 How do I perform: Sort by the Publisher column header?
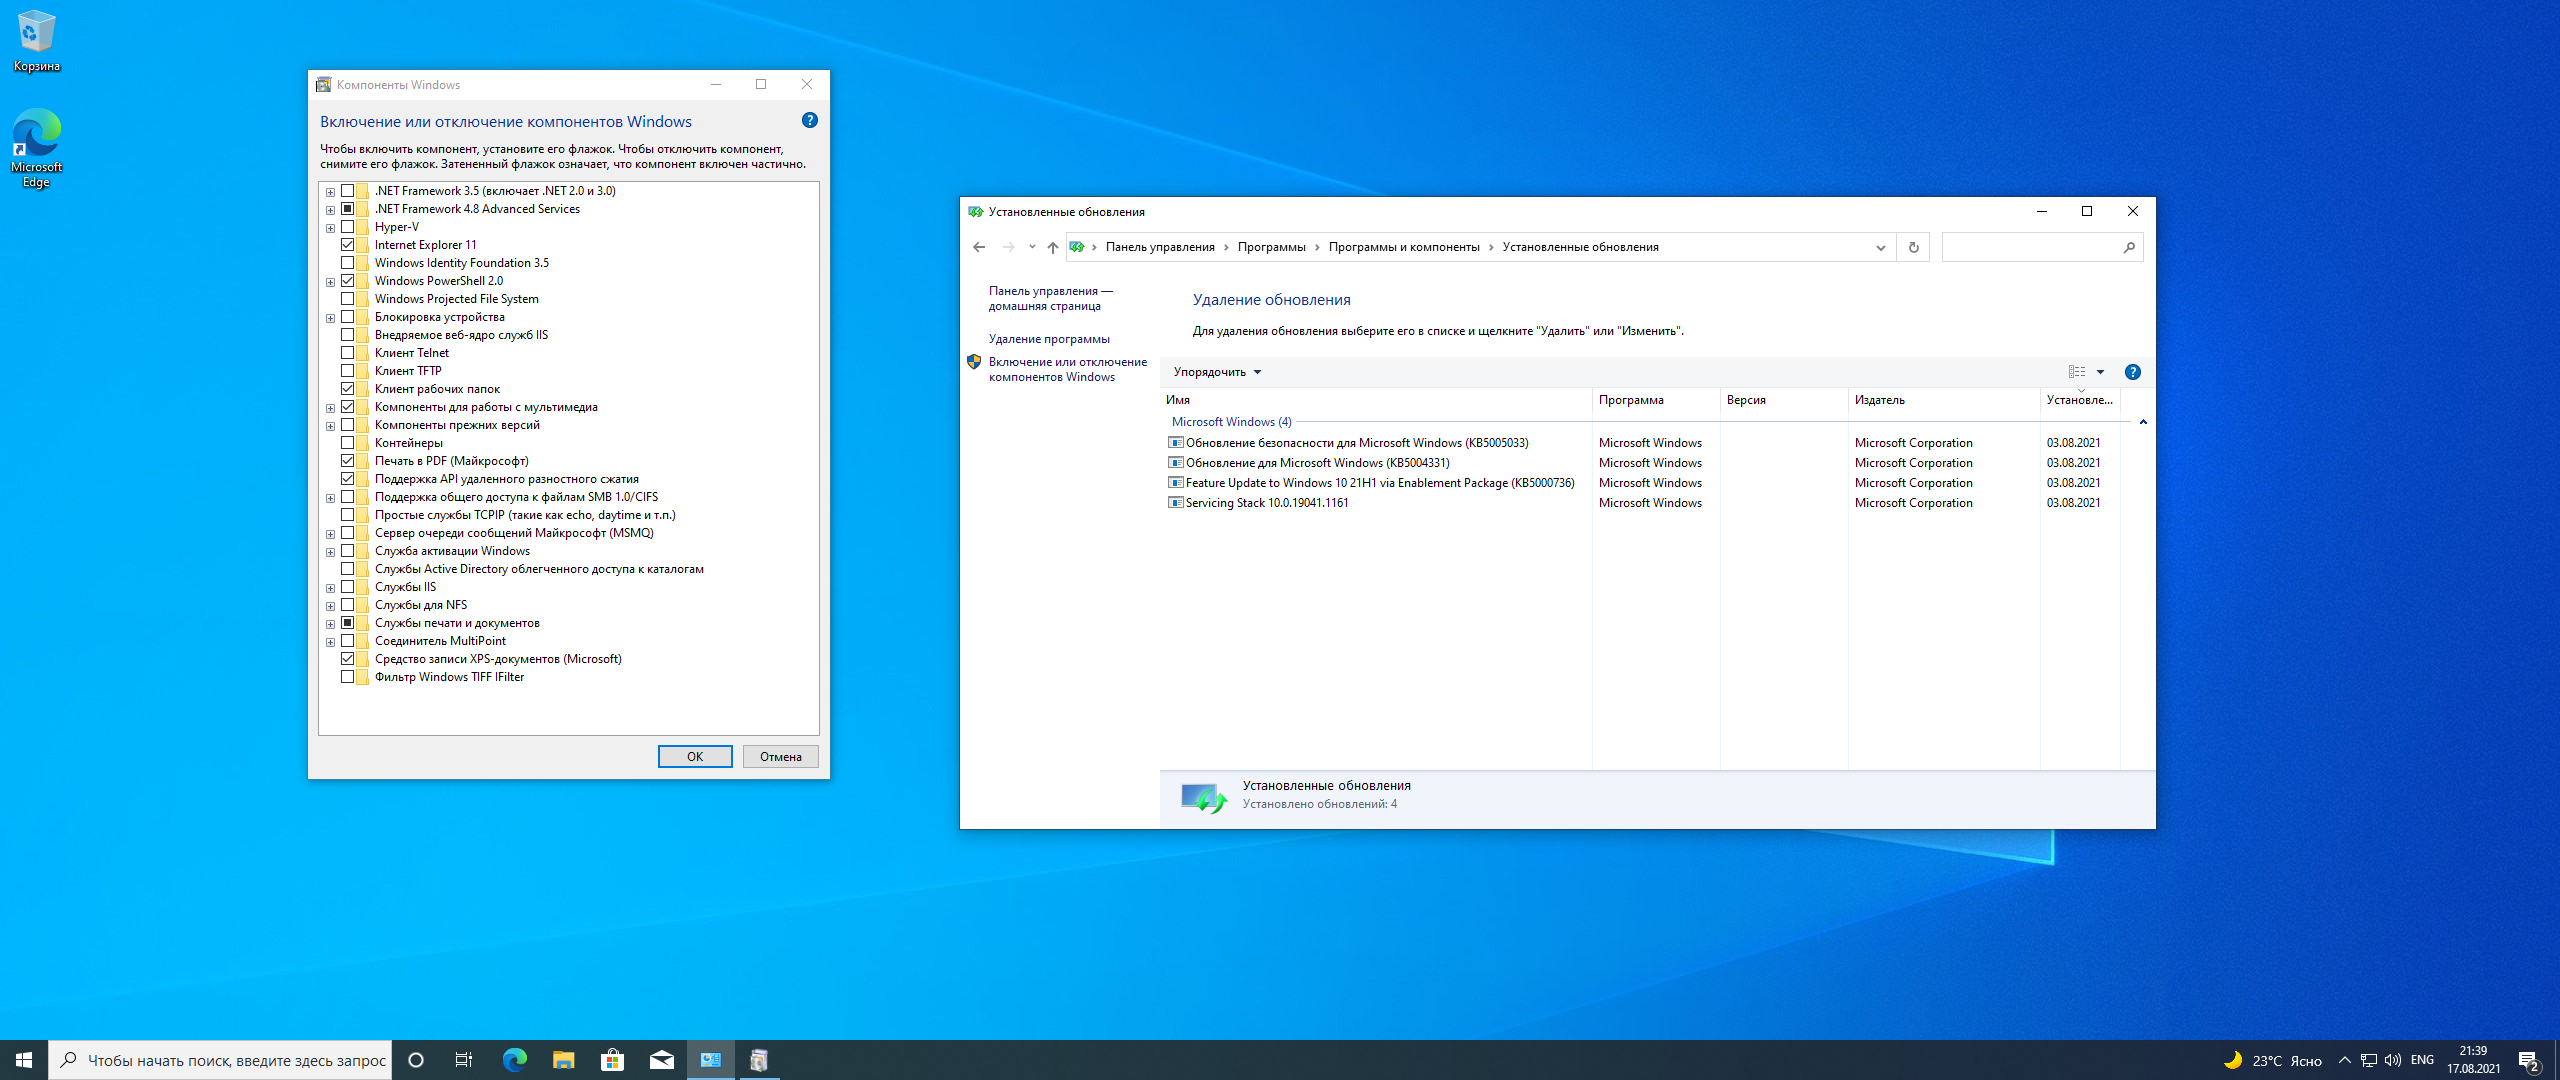[x=1880, y=400]
